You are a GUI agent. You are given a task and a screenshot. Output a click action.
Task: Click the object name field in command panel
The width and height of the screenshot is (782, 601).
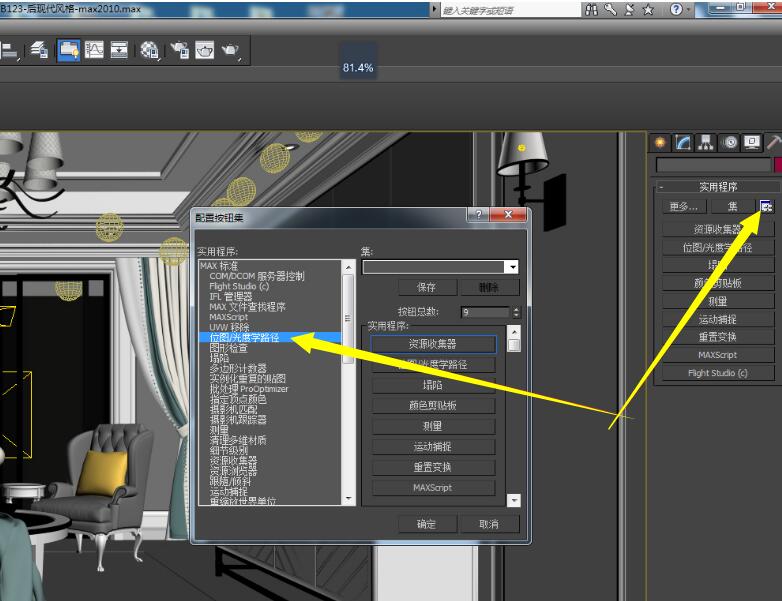714,165
